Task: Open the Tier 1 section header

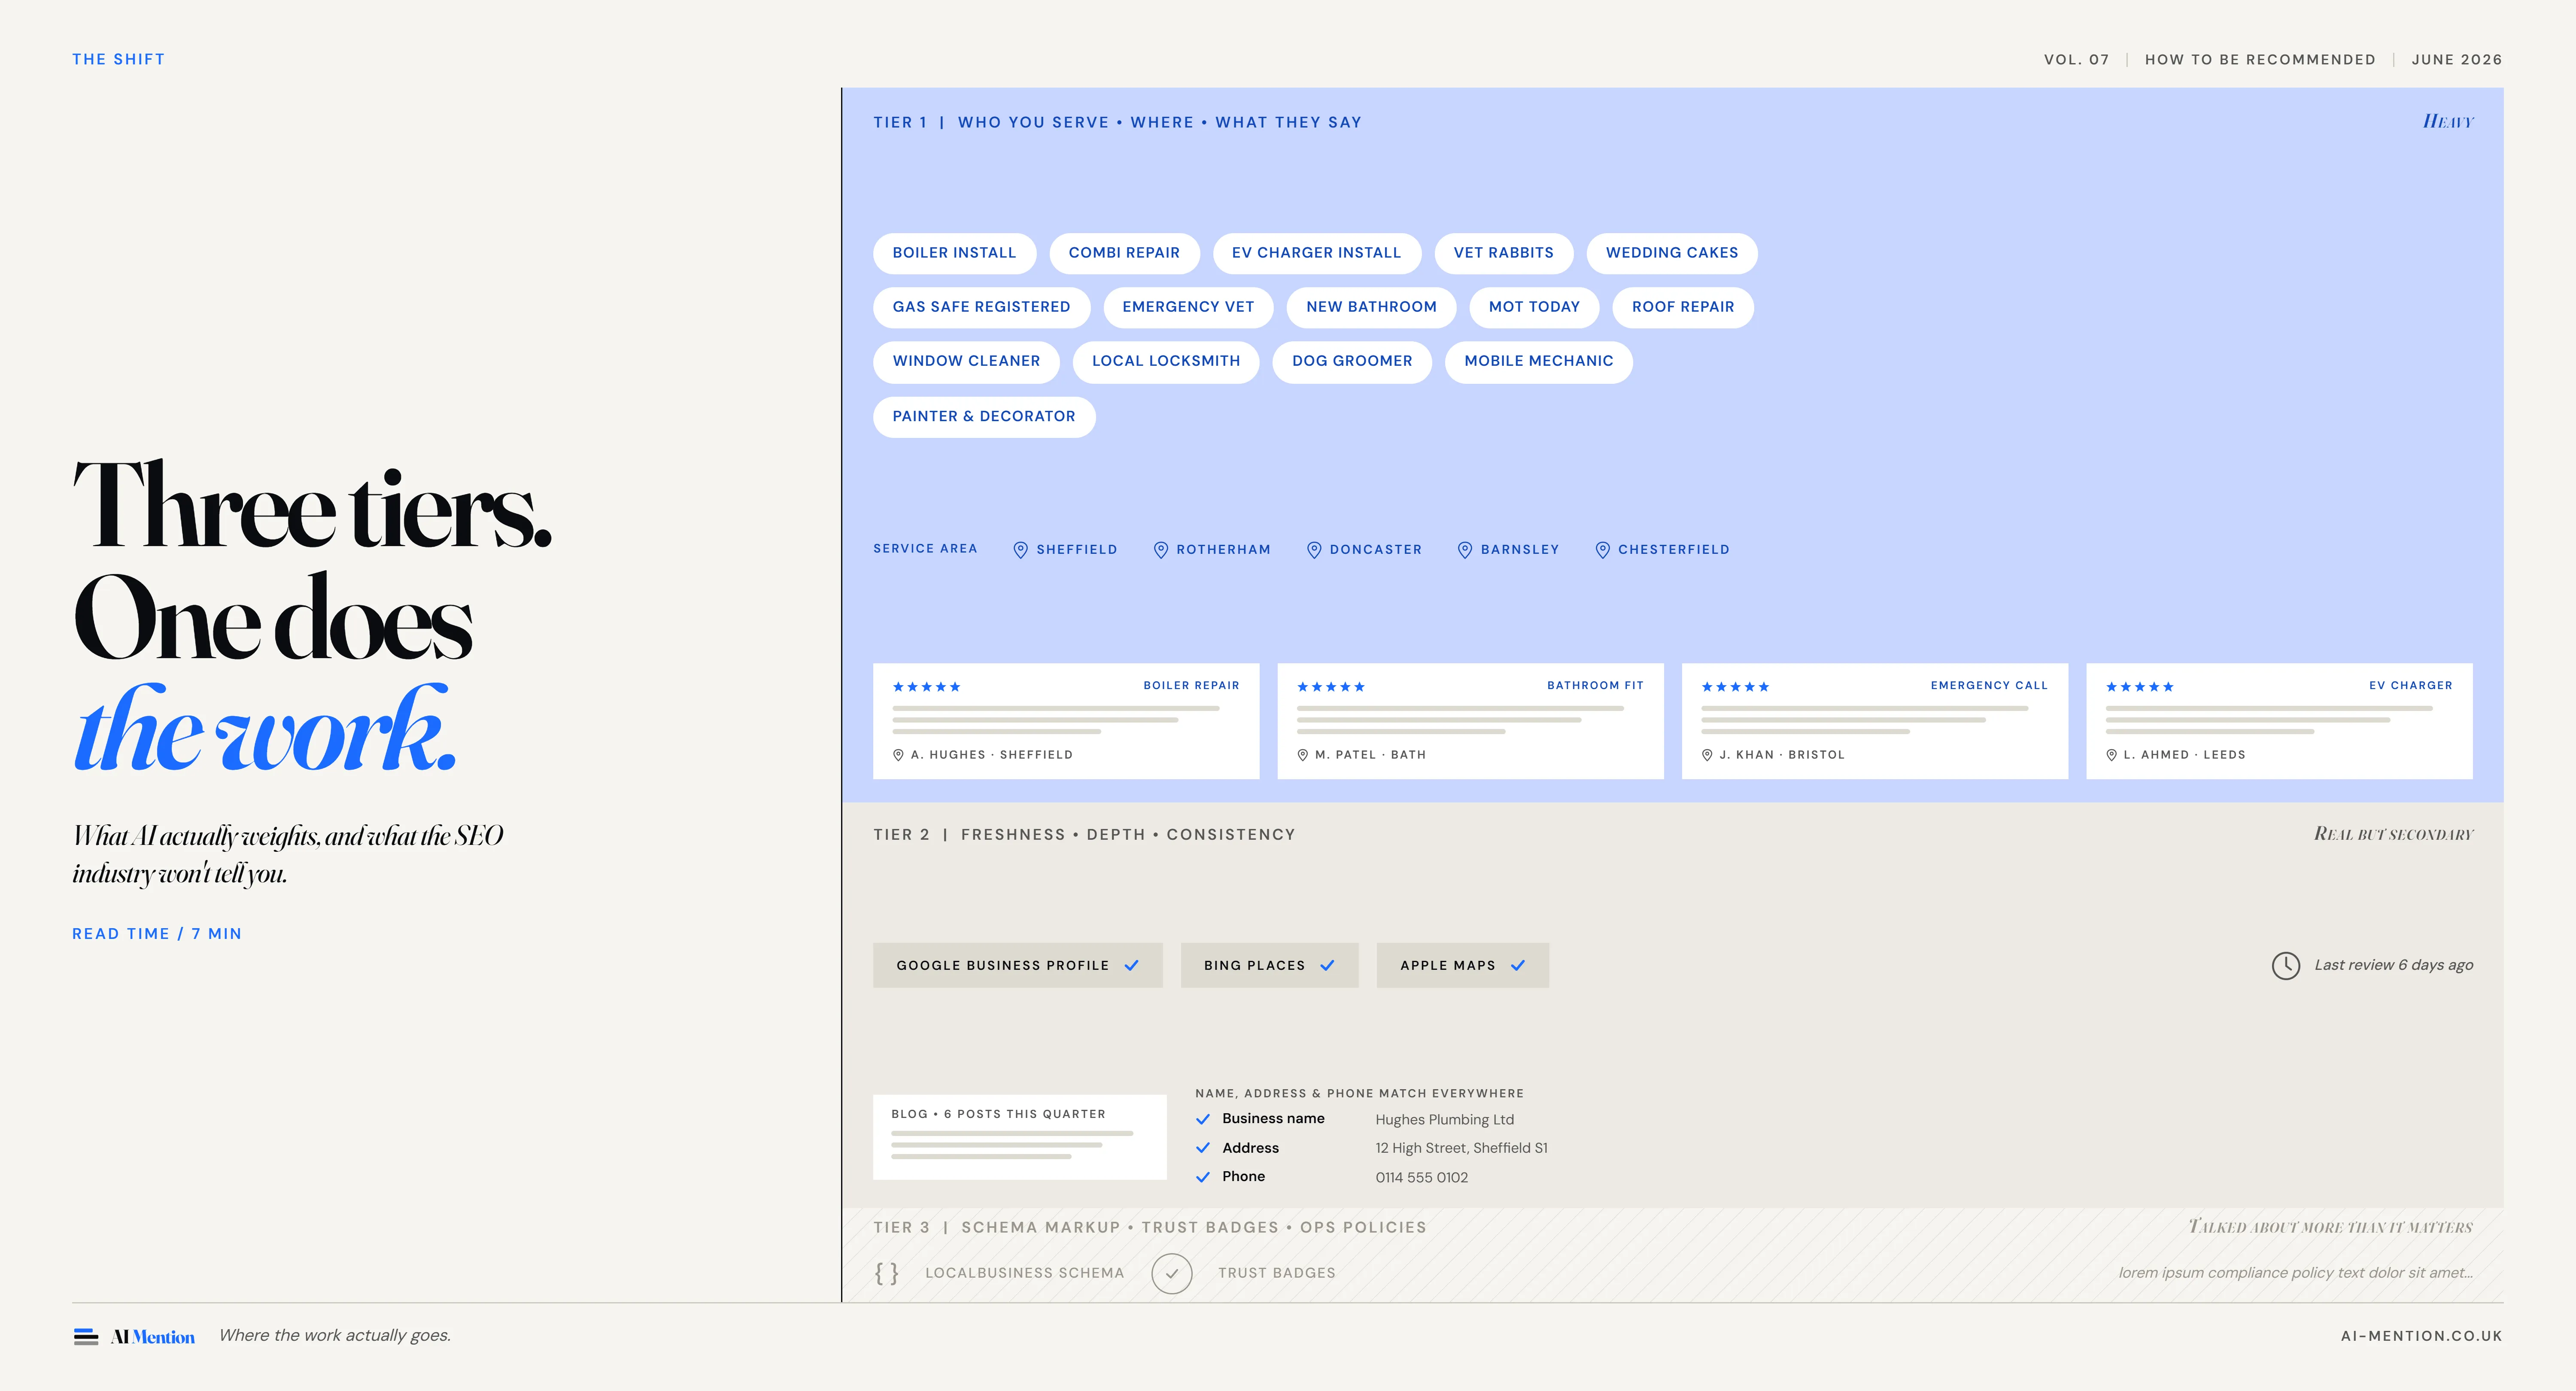Action: [1117, 122]
